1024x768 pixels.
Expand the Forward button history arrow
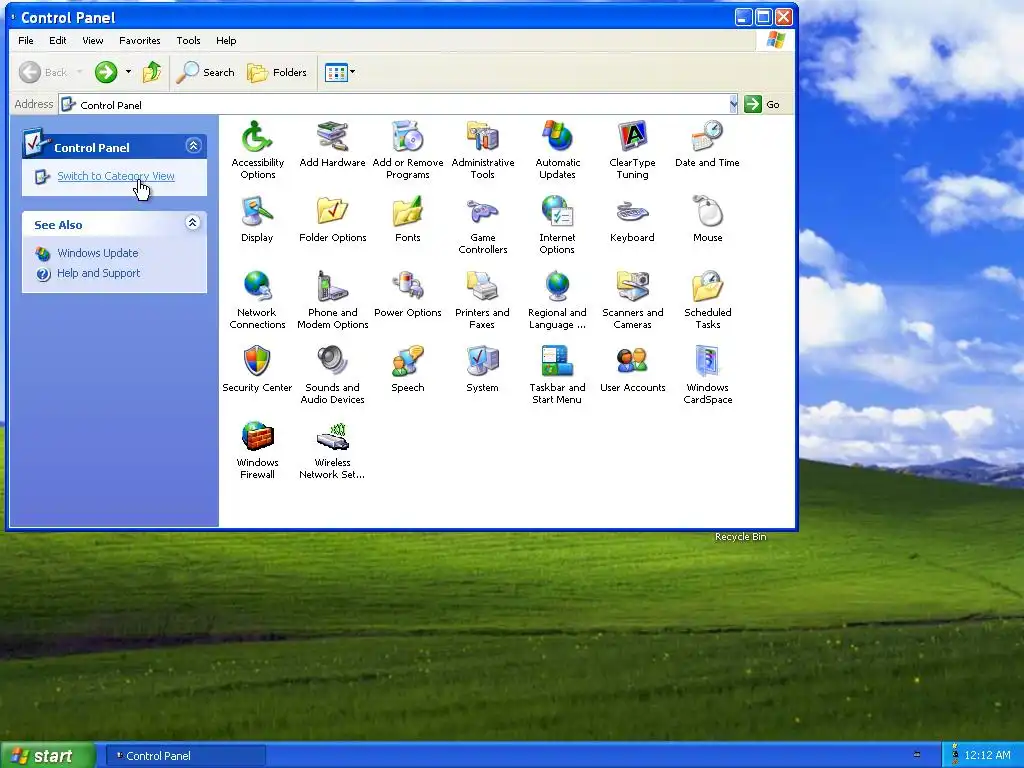click(x=128, y=72)
